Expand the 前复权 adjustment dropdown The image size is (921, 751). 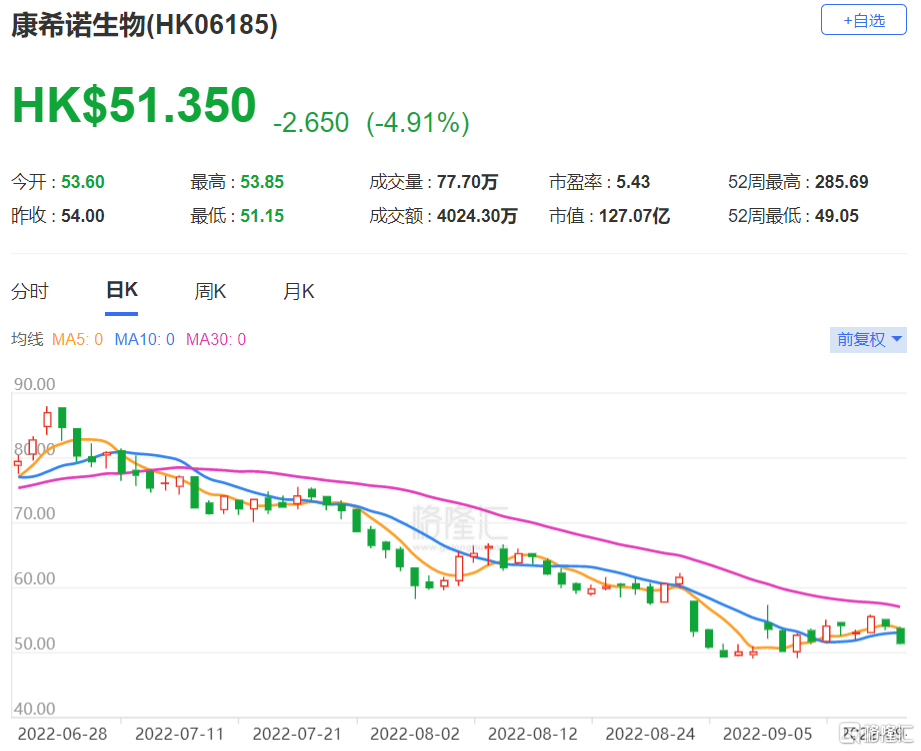868,339
